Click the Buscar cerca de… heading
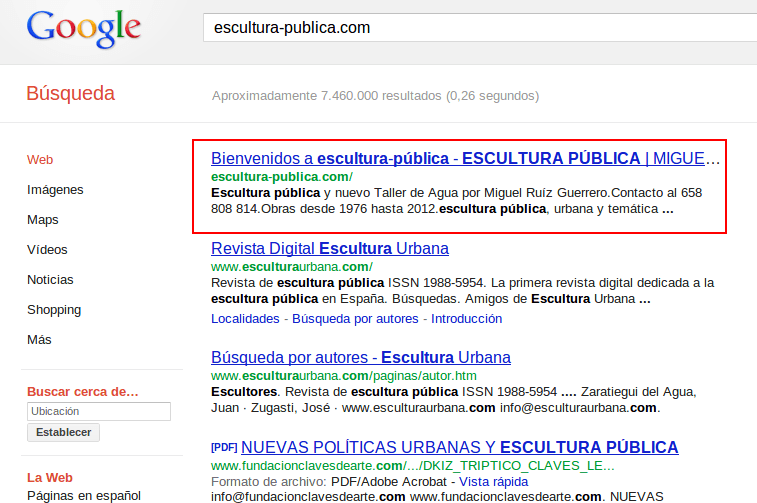This screenshot has height=503, width=757. (83, 391)
